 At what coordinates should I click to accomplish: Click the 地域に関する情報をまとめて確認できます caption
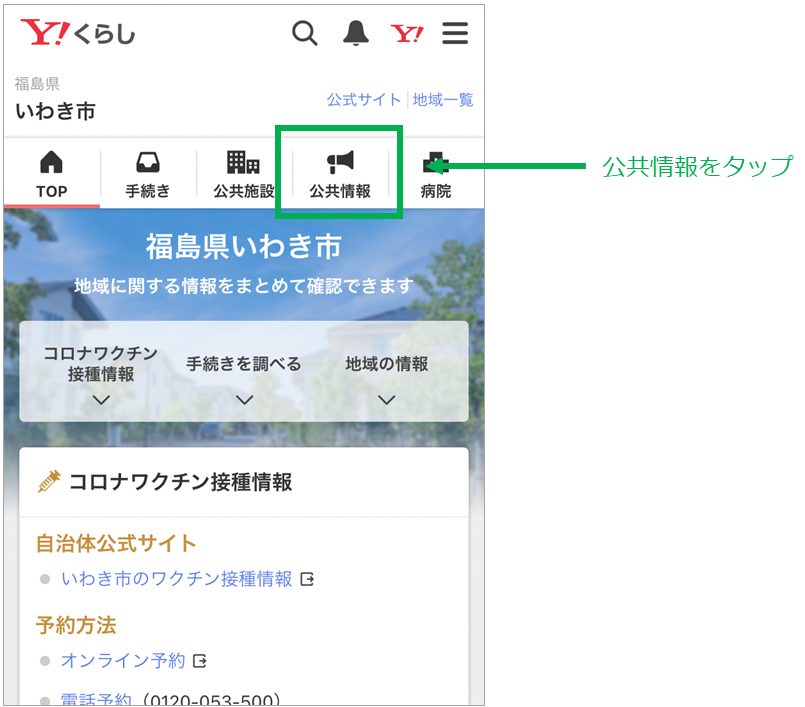pos(244,286)
